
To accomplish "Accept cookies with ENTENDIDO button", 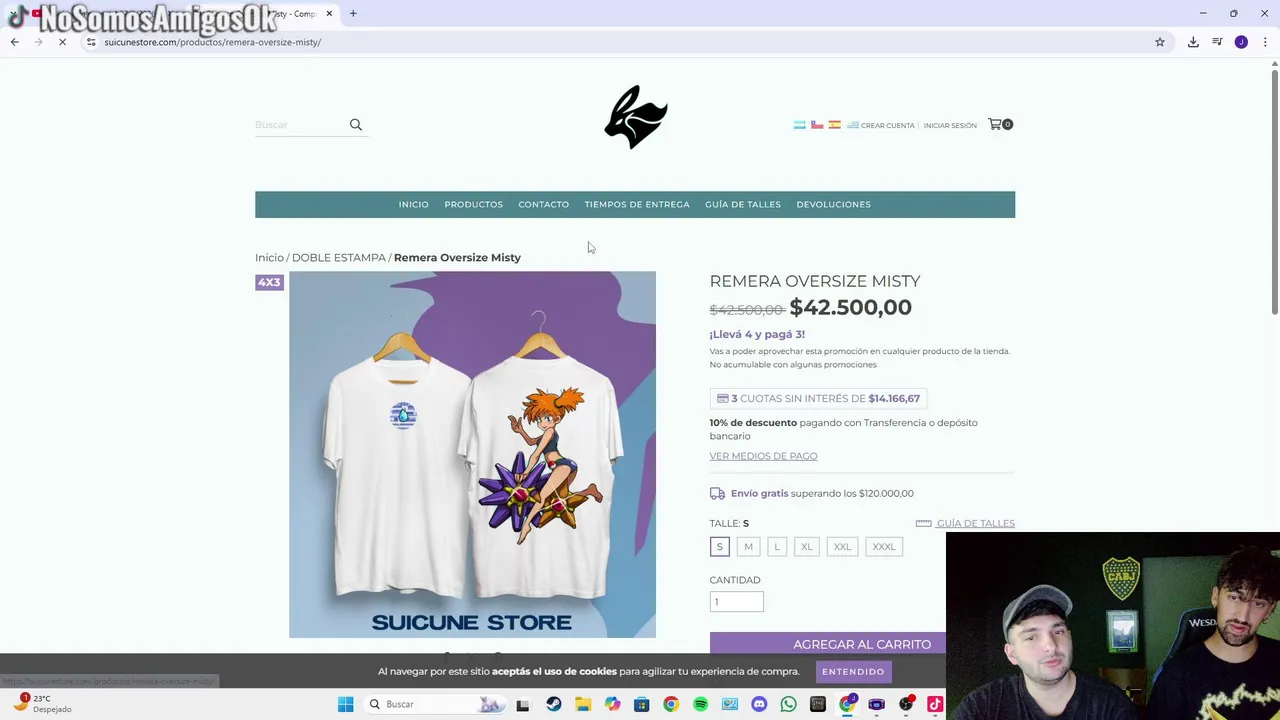I will pyautogui.click(x=853, y=672).
